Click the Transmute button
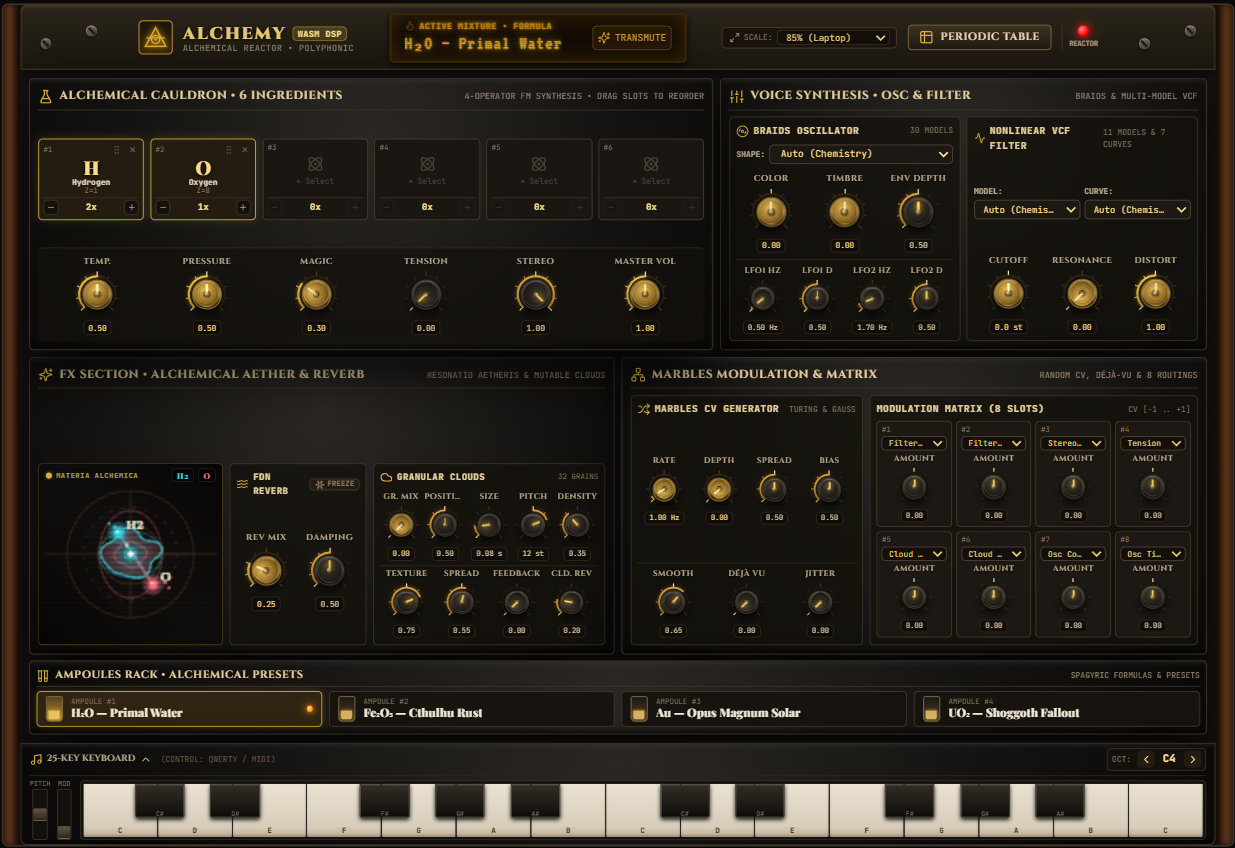Image resolution: width=1235 pixels, height=848 pixels. (632, 38)
